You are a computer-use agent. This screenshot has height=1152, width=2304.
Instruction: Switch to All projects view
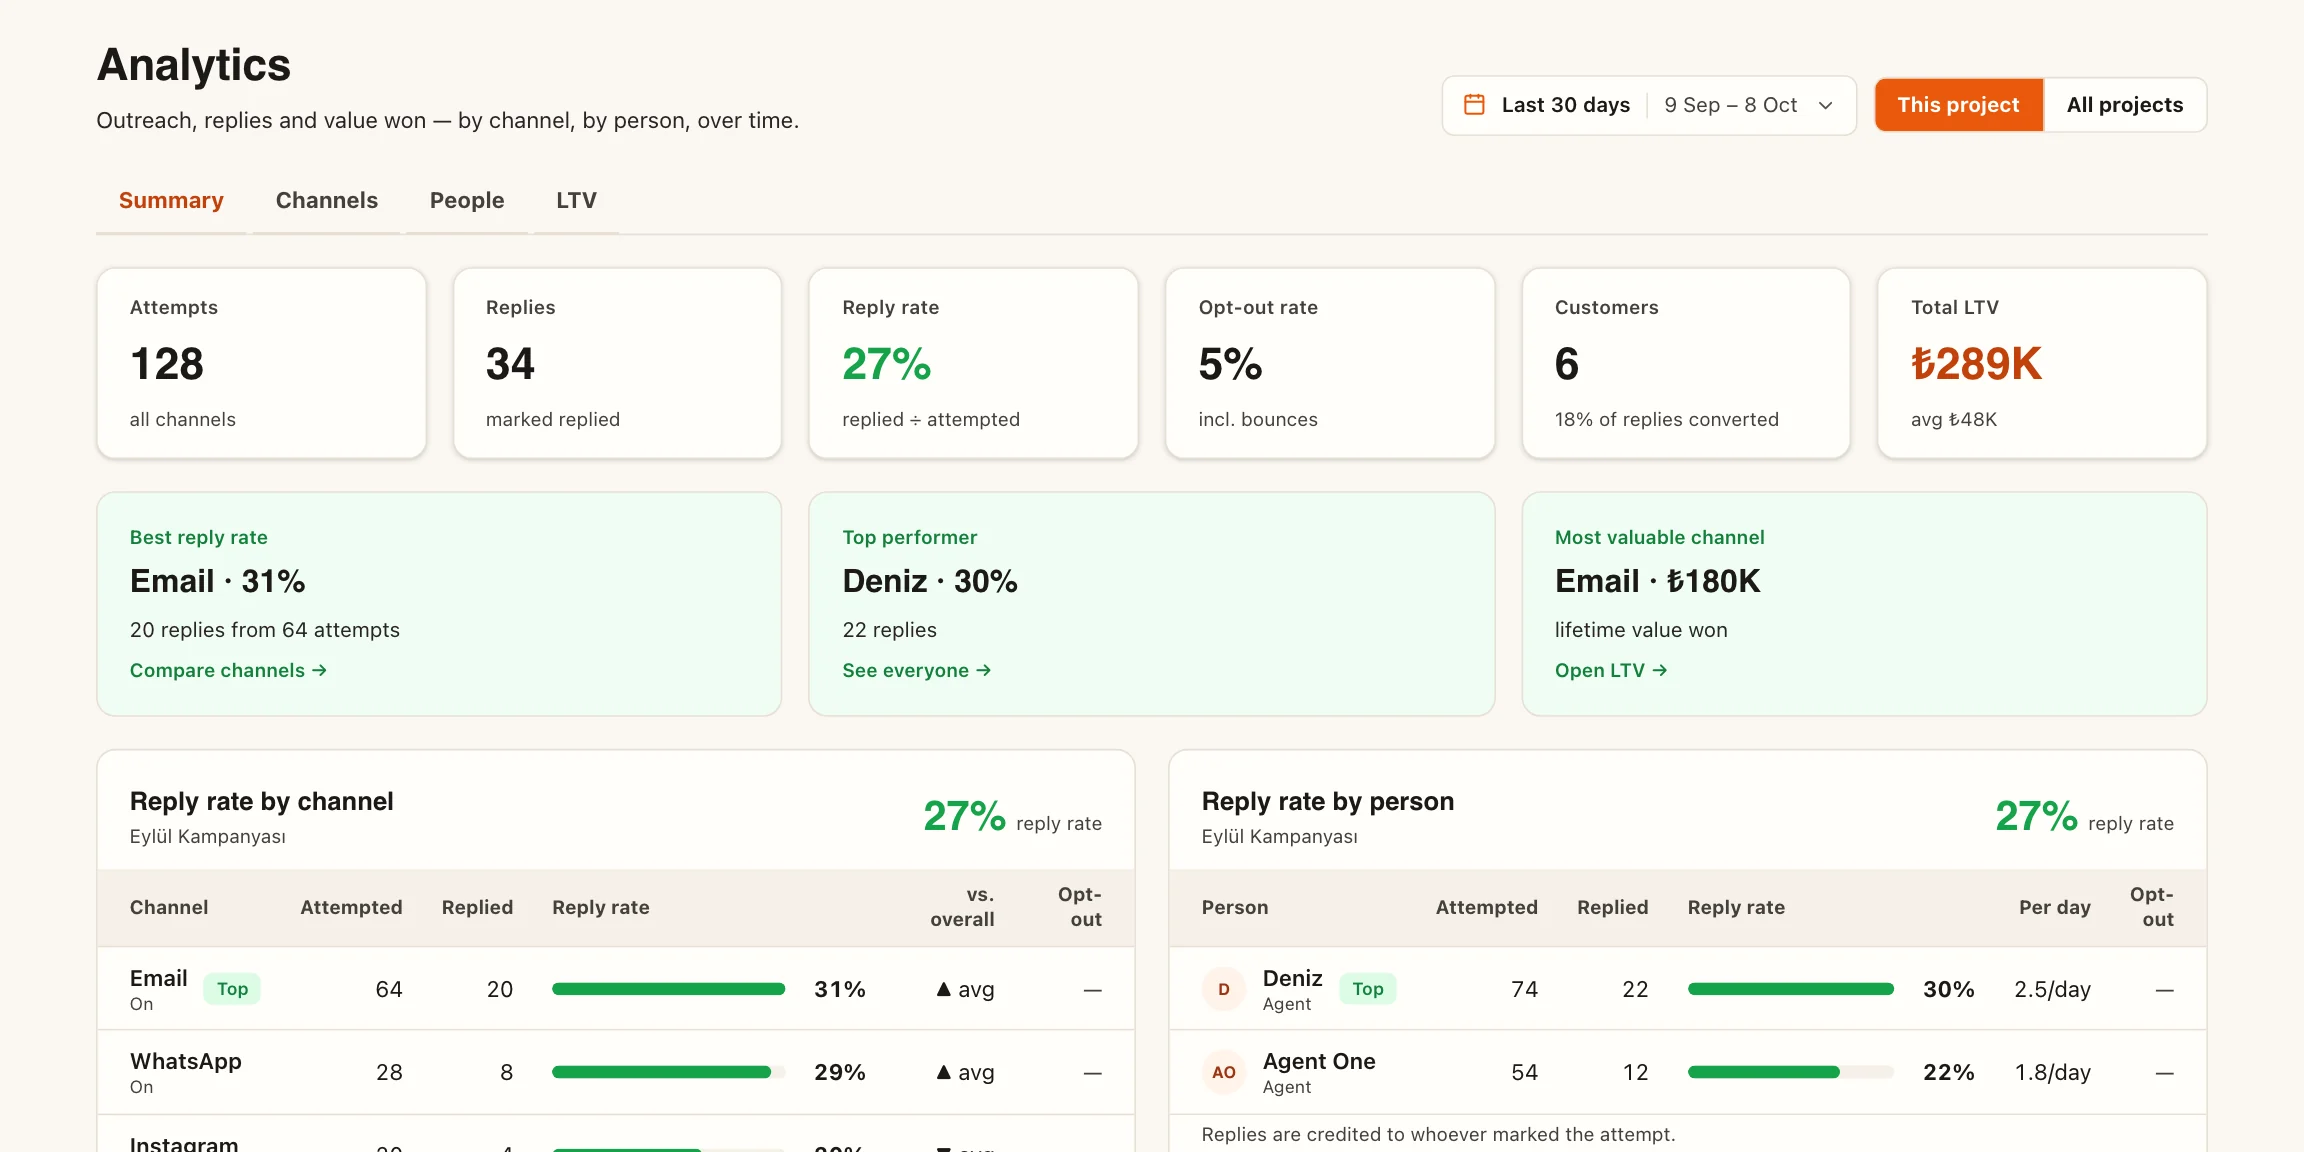[x=2125, y=105]
